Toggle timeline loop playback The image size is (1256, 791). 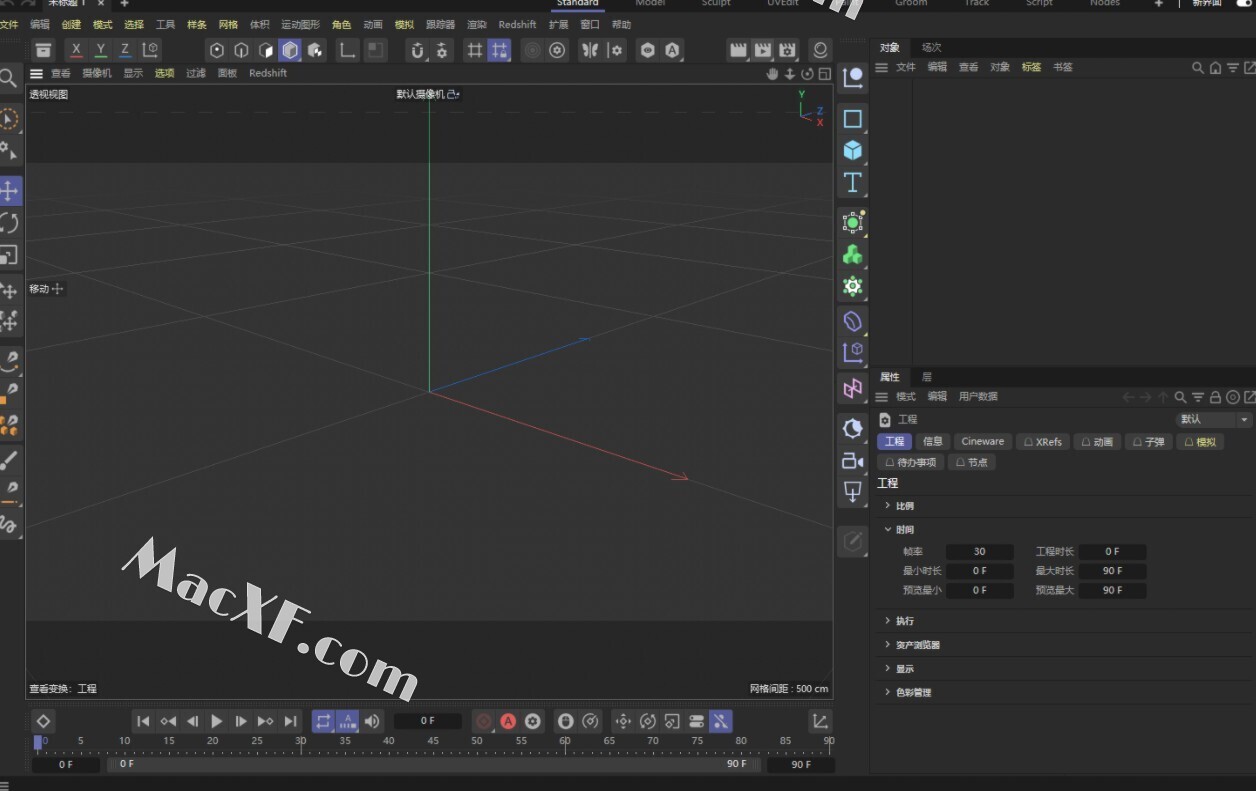pyautogui.click(x=323, y=721)
